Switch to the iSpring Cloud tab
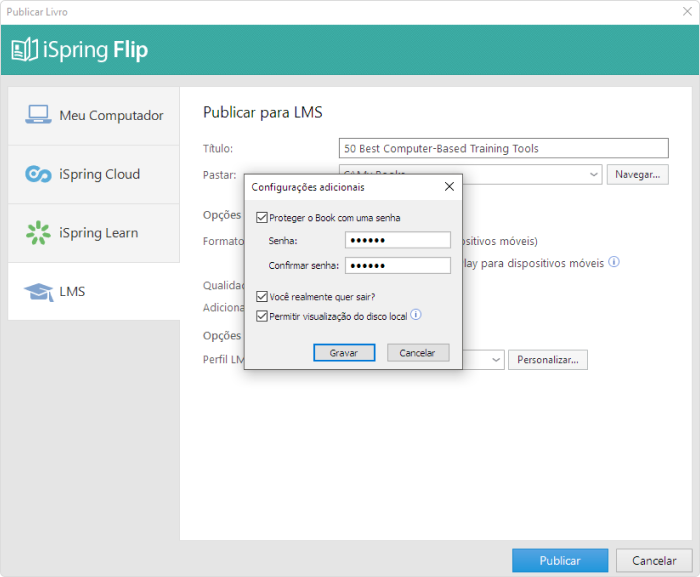Screen dimensions: 700x577 click(94, 174)
